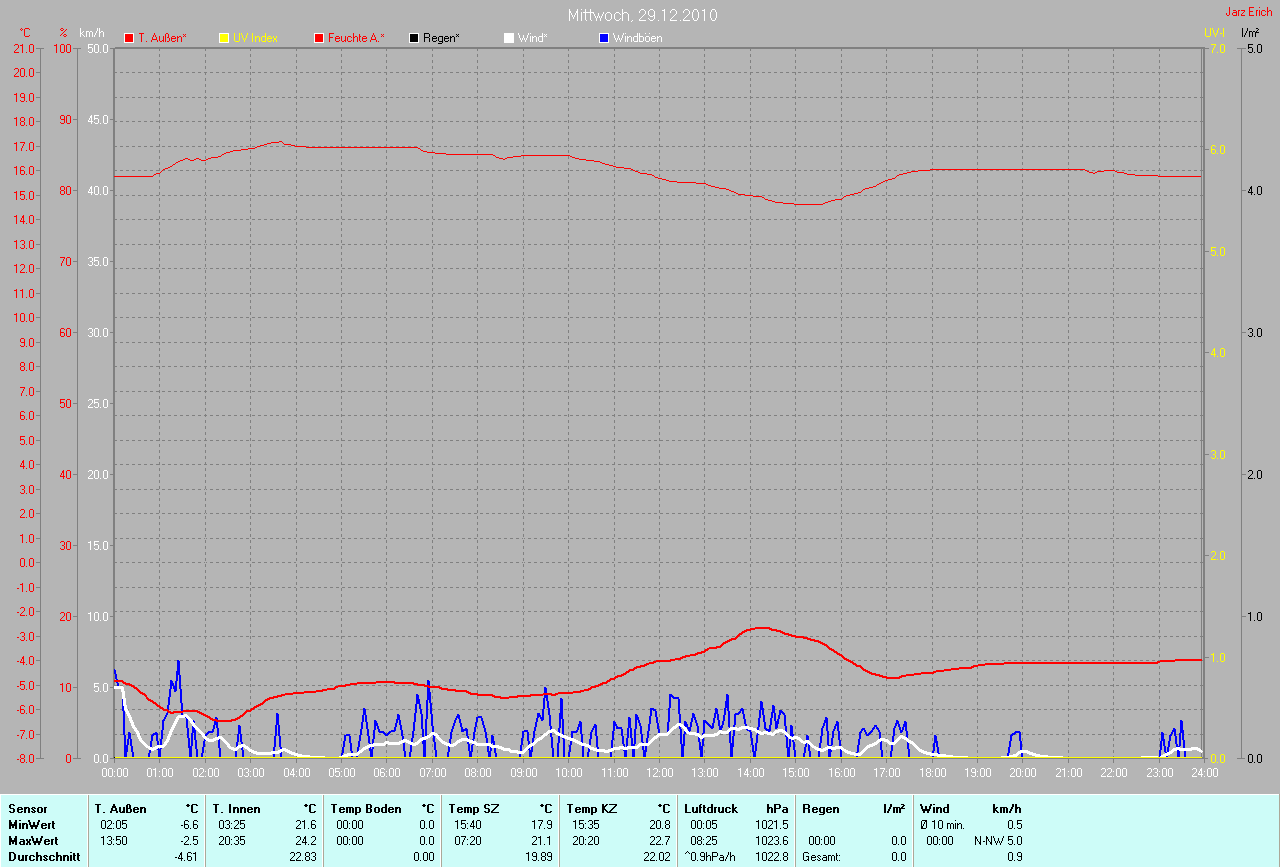1280x867 pixels.
Task: Click the MinWert row header
Action: point(32,825)
